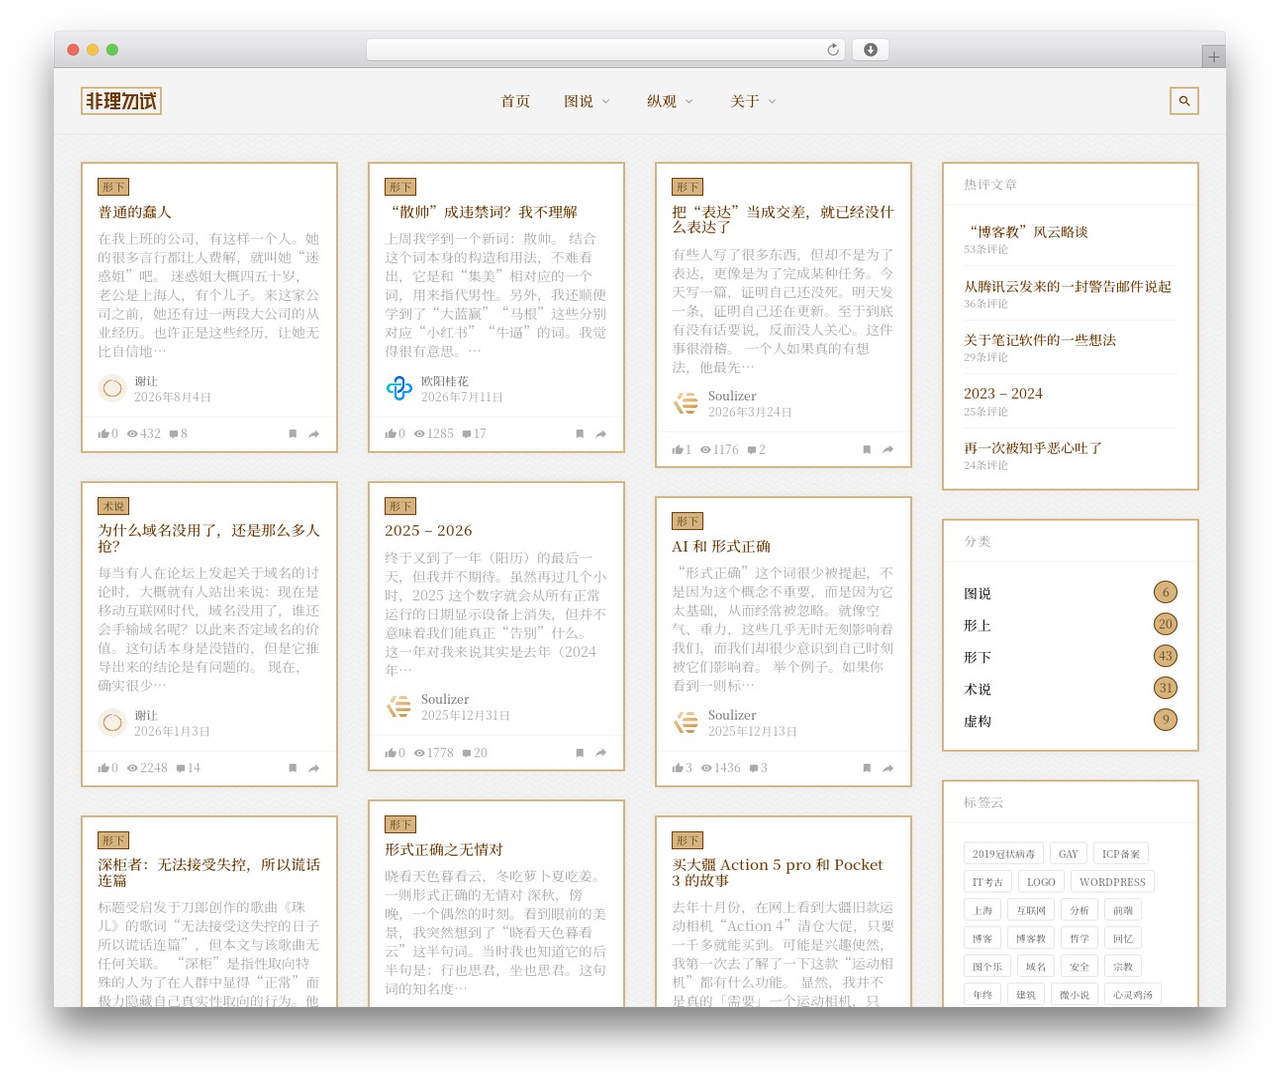Open hot article 关于笔记软件的一些想法

click(1040, 340)
